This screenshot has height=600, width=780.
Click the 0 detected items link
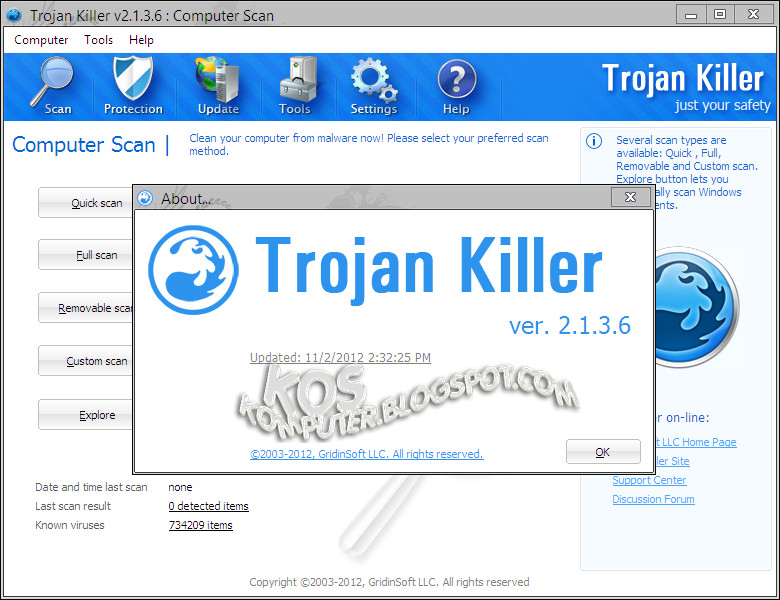click(x=208, y=506)
